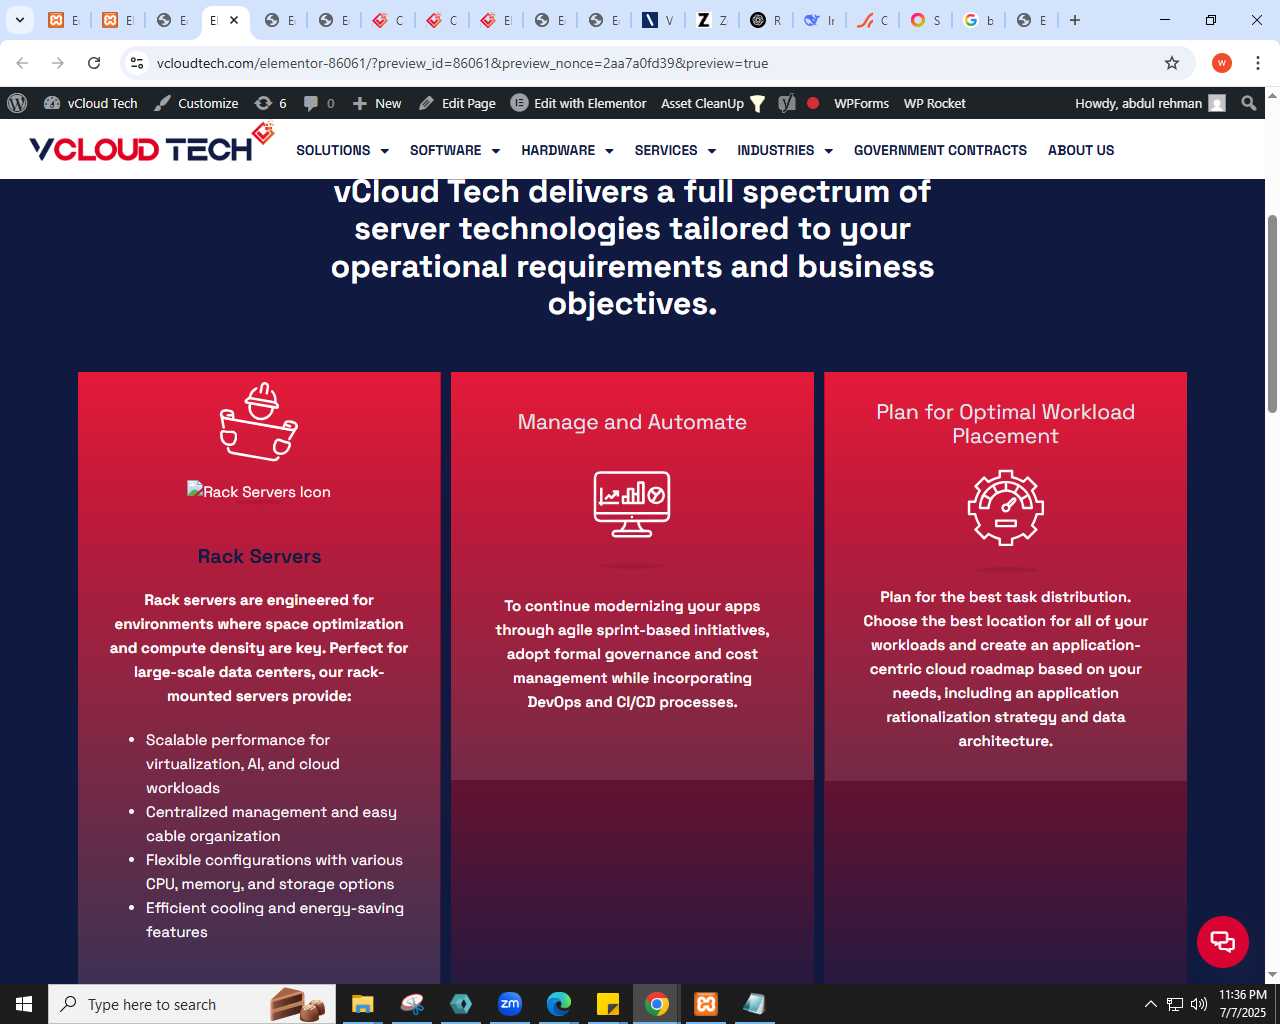1280x1024 pixels.
Task: Open XAMPP from the taskbar
Action: 706,1004
